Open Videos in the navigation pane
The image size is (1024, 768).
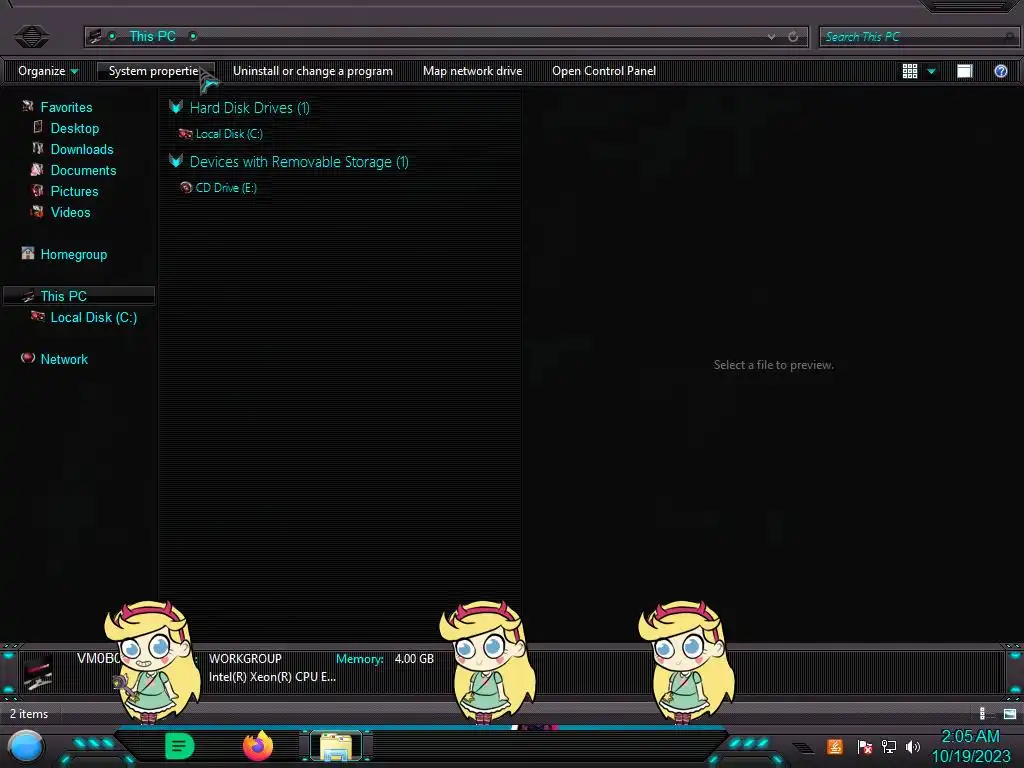pos(70,212)
